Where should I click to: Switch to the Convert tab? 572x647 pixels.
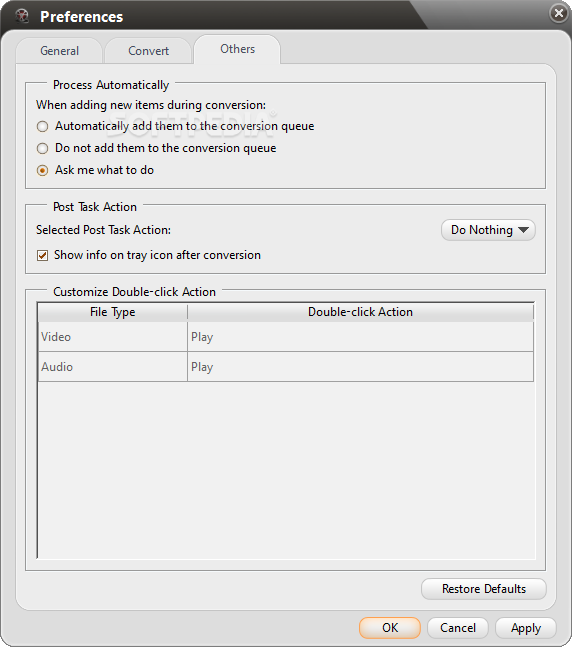(x=148, y=51)
